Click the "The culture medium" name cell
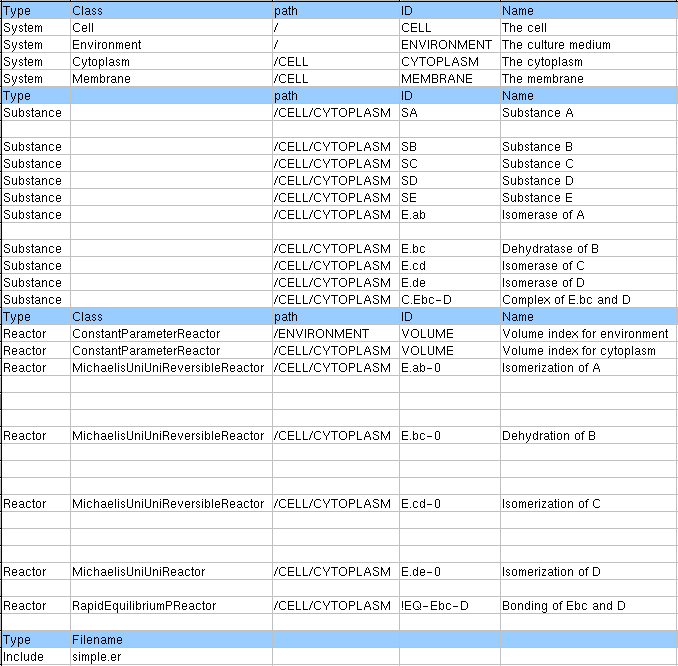Screen dimensions: 678x666 [x=556, y=45]
